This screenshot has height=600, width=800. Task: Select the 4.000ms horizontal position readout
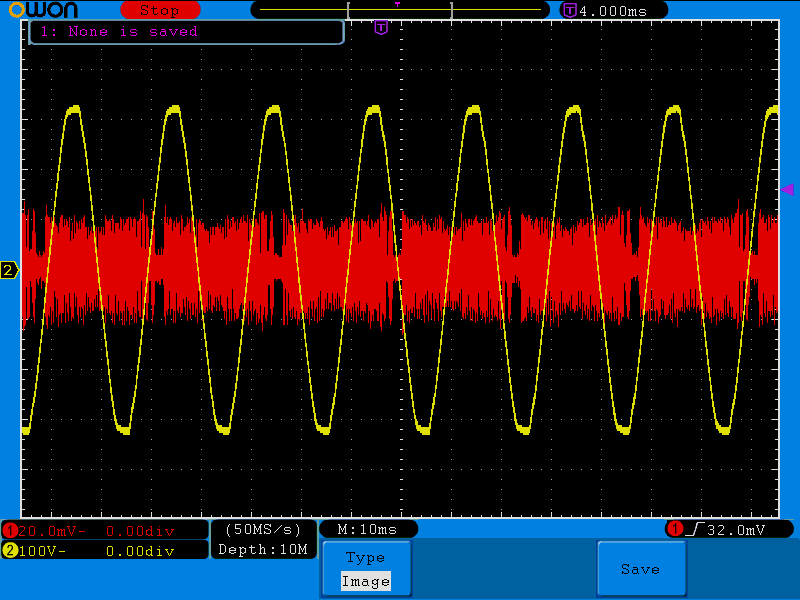click(612, 10)
